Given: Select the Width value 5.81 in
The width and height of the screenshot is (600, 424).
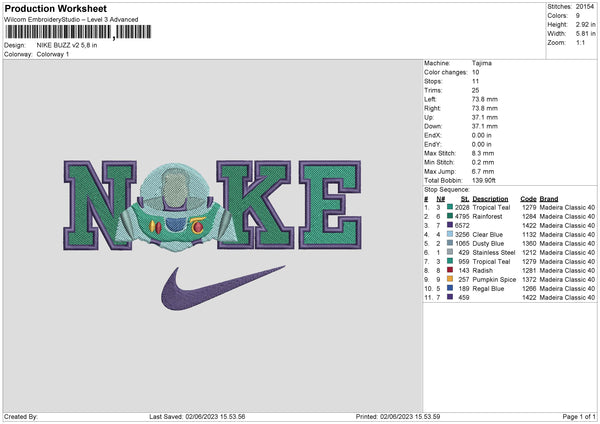Looking at the screenshot, I should pos(585,34).
